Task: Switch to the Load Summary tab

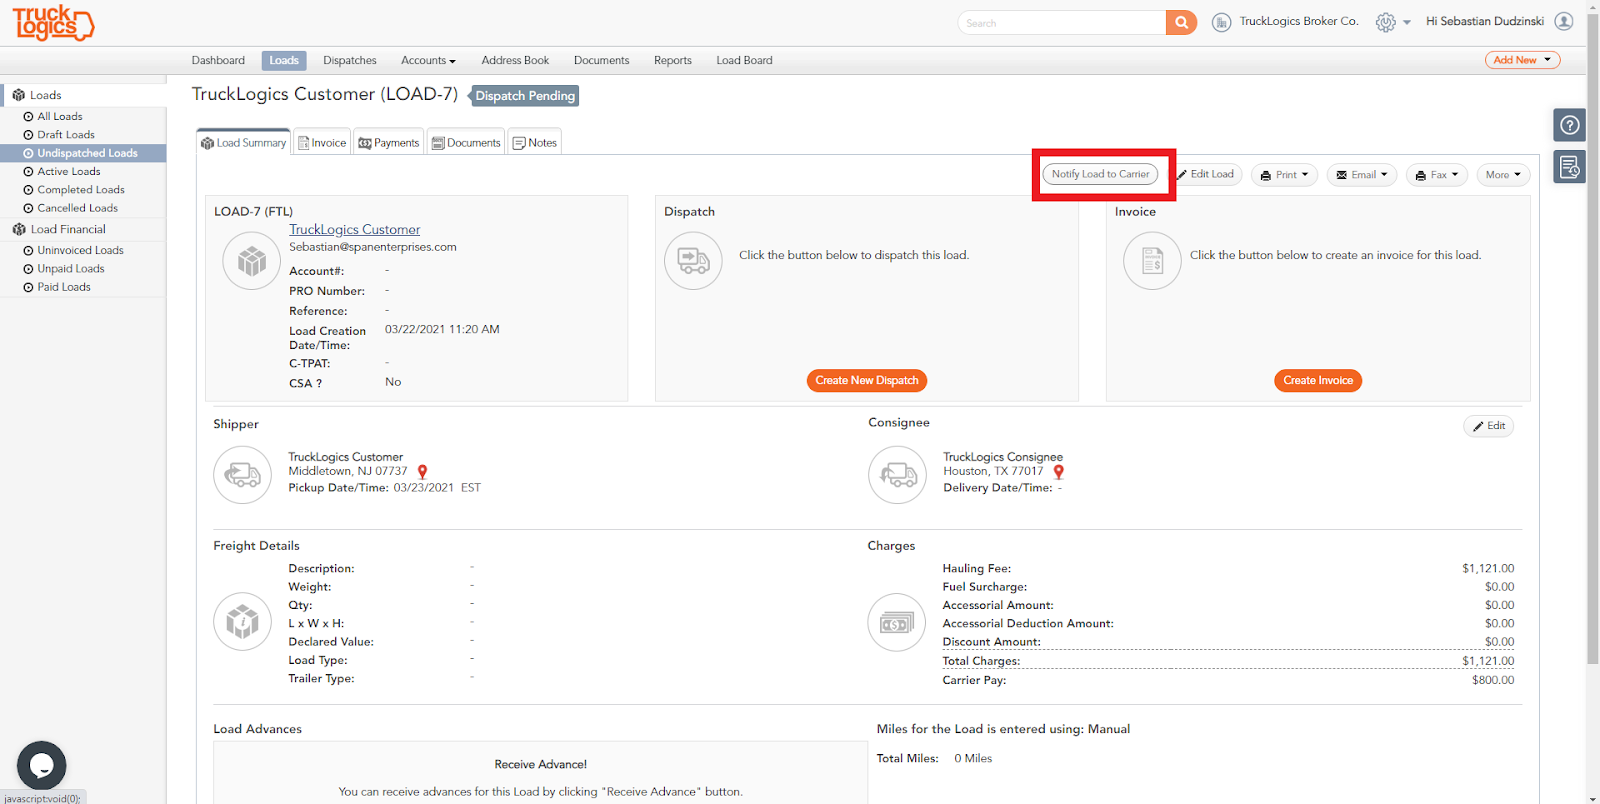Action: pos(244,143)
